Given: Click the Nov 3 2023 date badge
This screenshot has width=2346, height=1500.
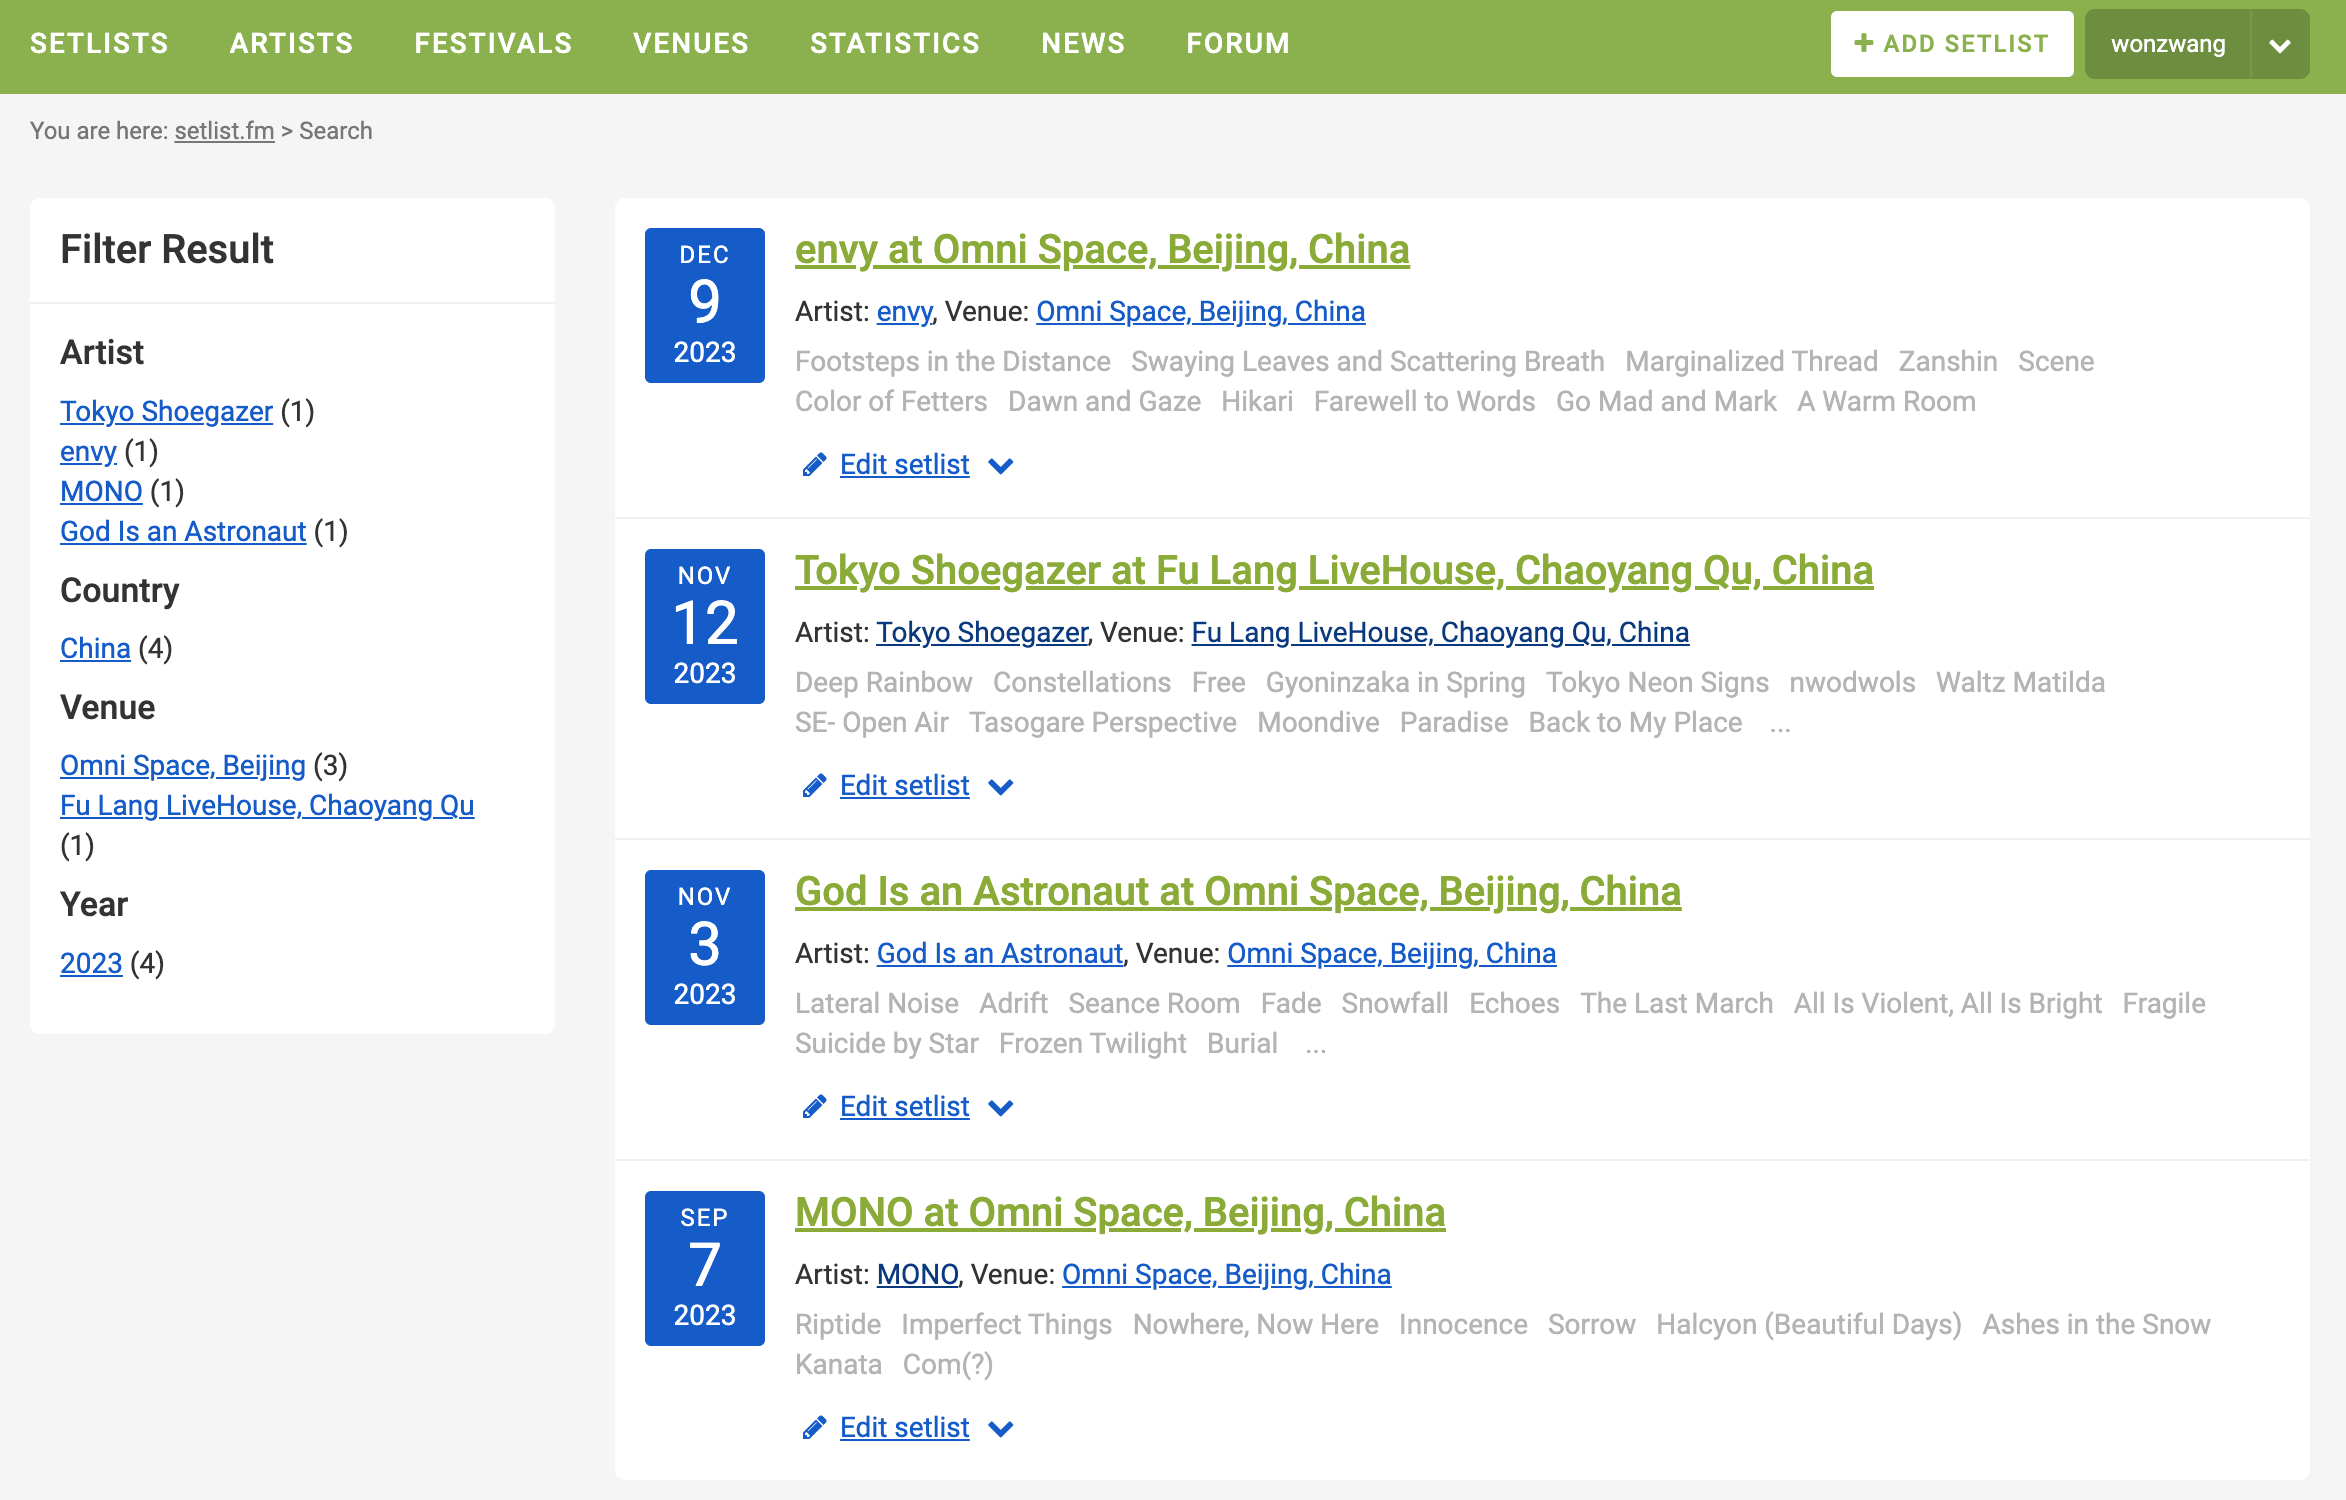Looking at the screenshot, I should pos(704,947).
